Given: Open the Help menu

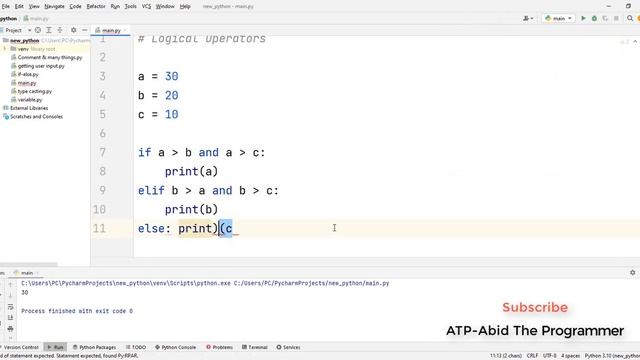Looking at the screenshot, I should click(185, 7).
